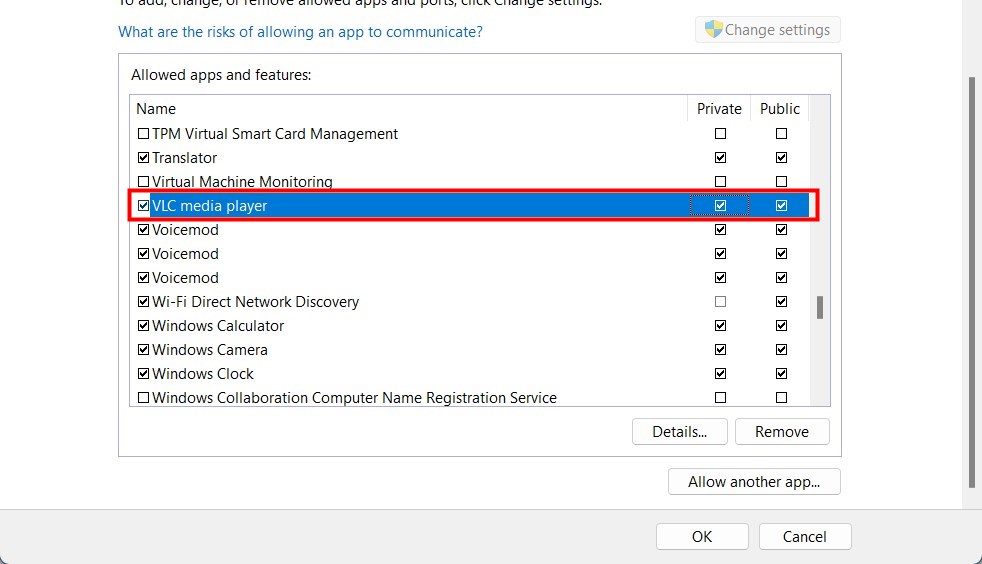Select the Windows Camera row
Viewport: 982px width, 564px height.
(470, 349)
